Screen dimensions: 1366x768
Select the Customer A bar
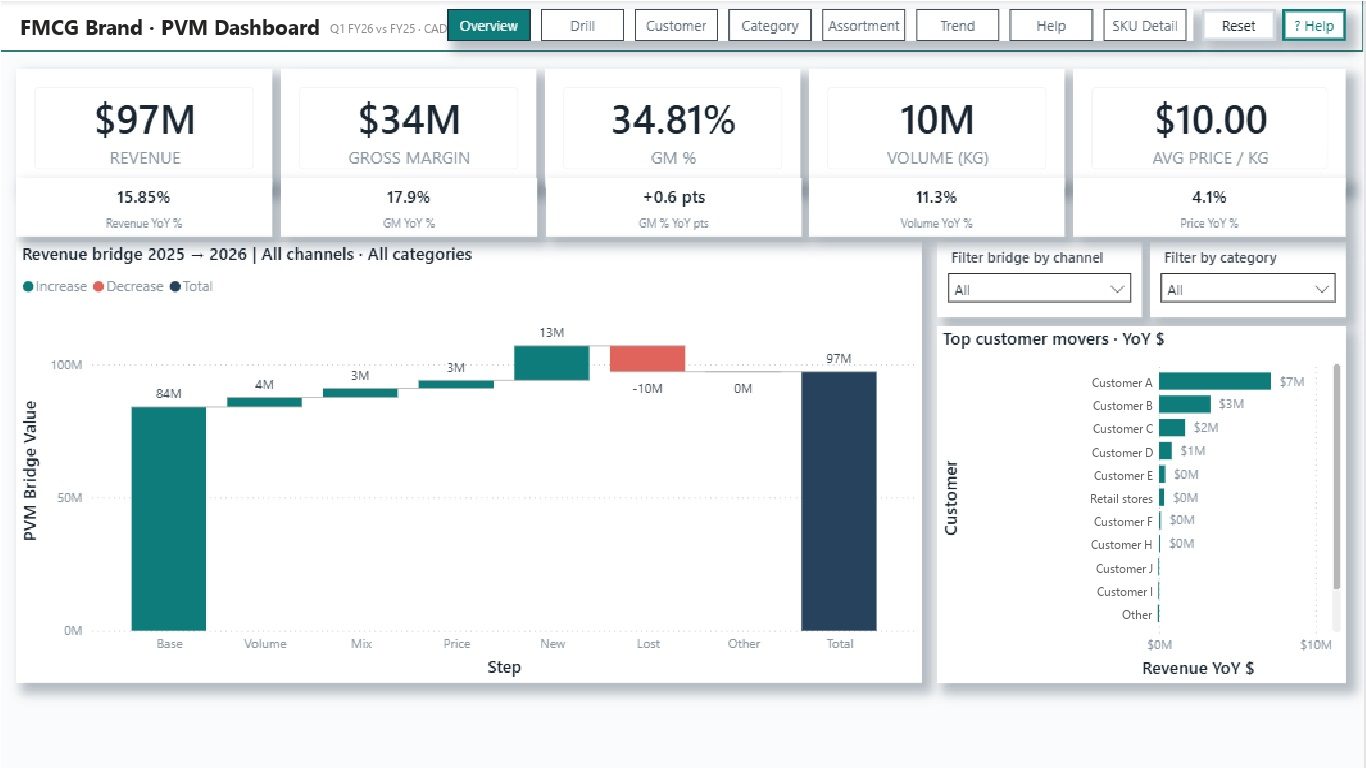point(1215,382)
